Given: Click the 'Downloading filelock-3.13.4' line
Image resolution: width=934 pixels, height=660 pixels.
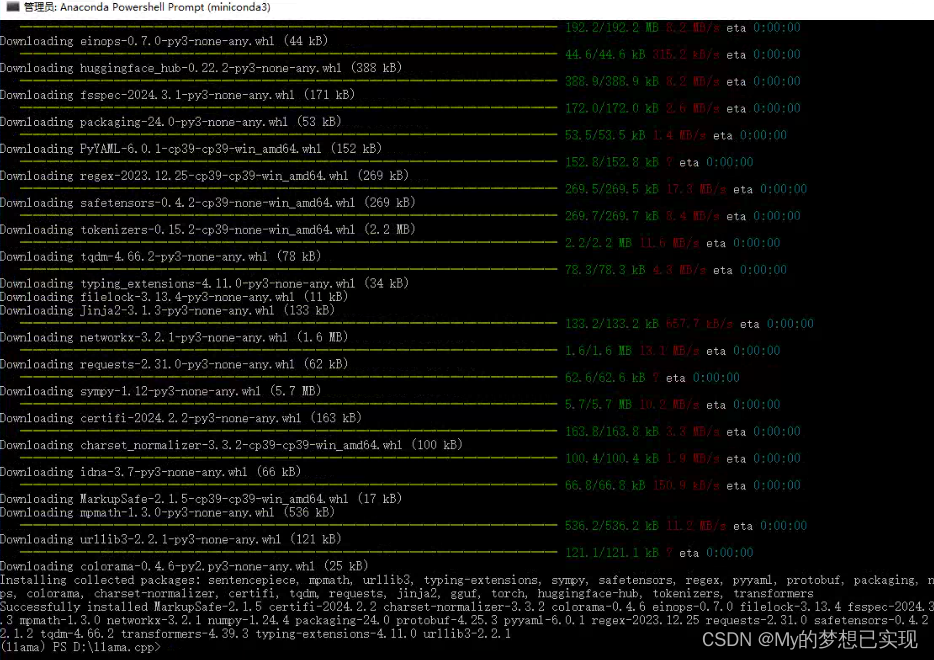Looking at the screenshot, I should click(174, 297).
